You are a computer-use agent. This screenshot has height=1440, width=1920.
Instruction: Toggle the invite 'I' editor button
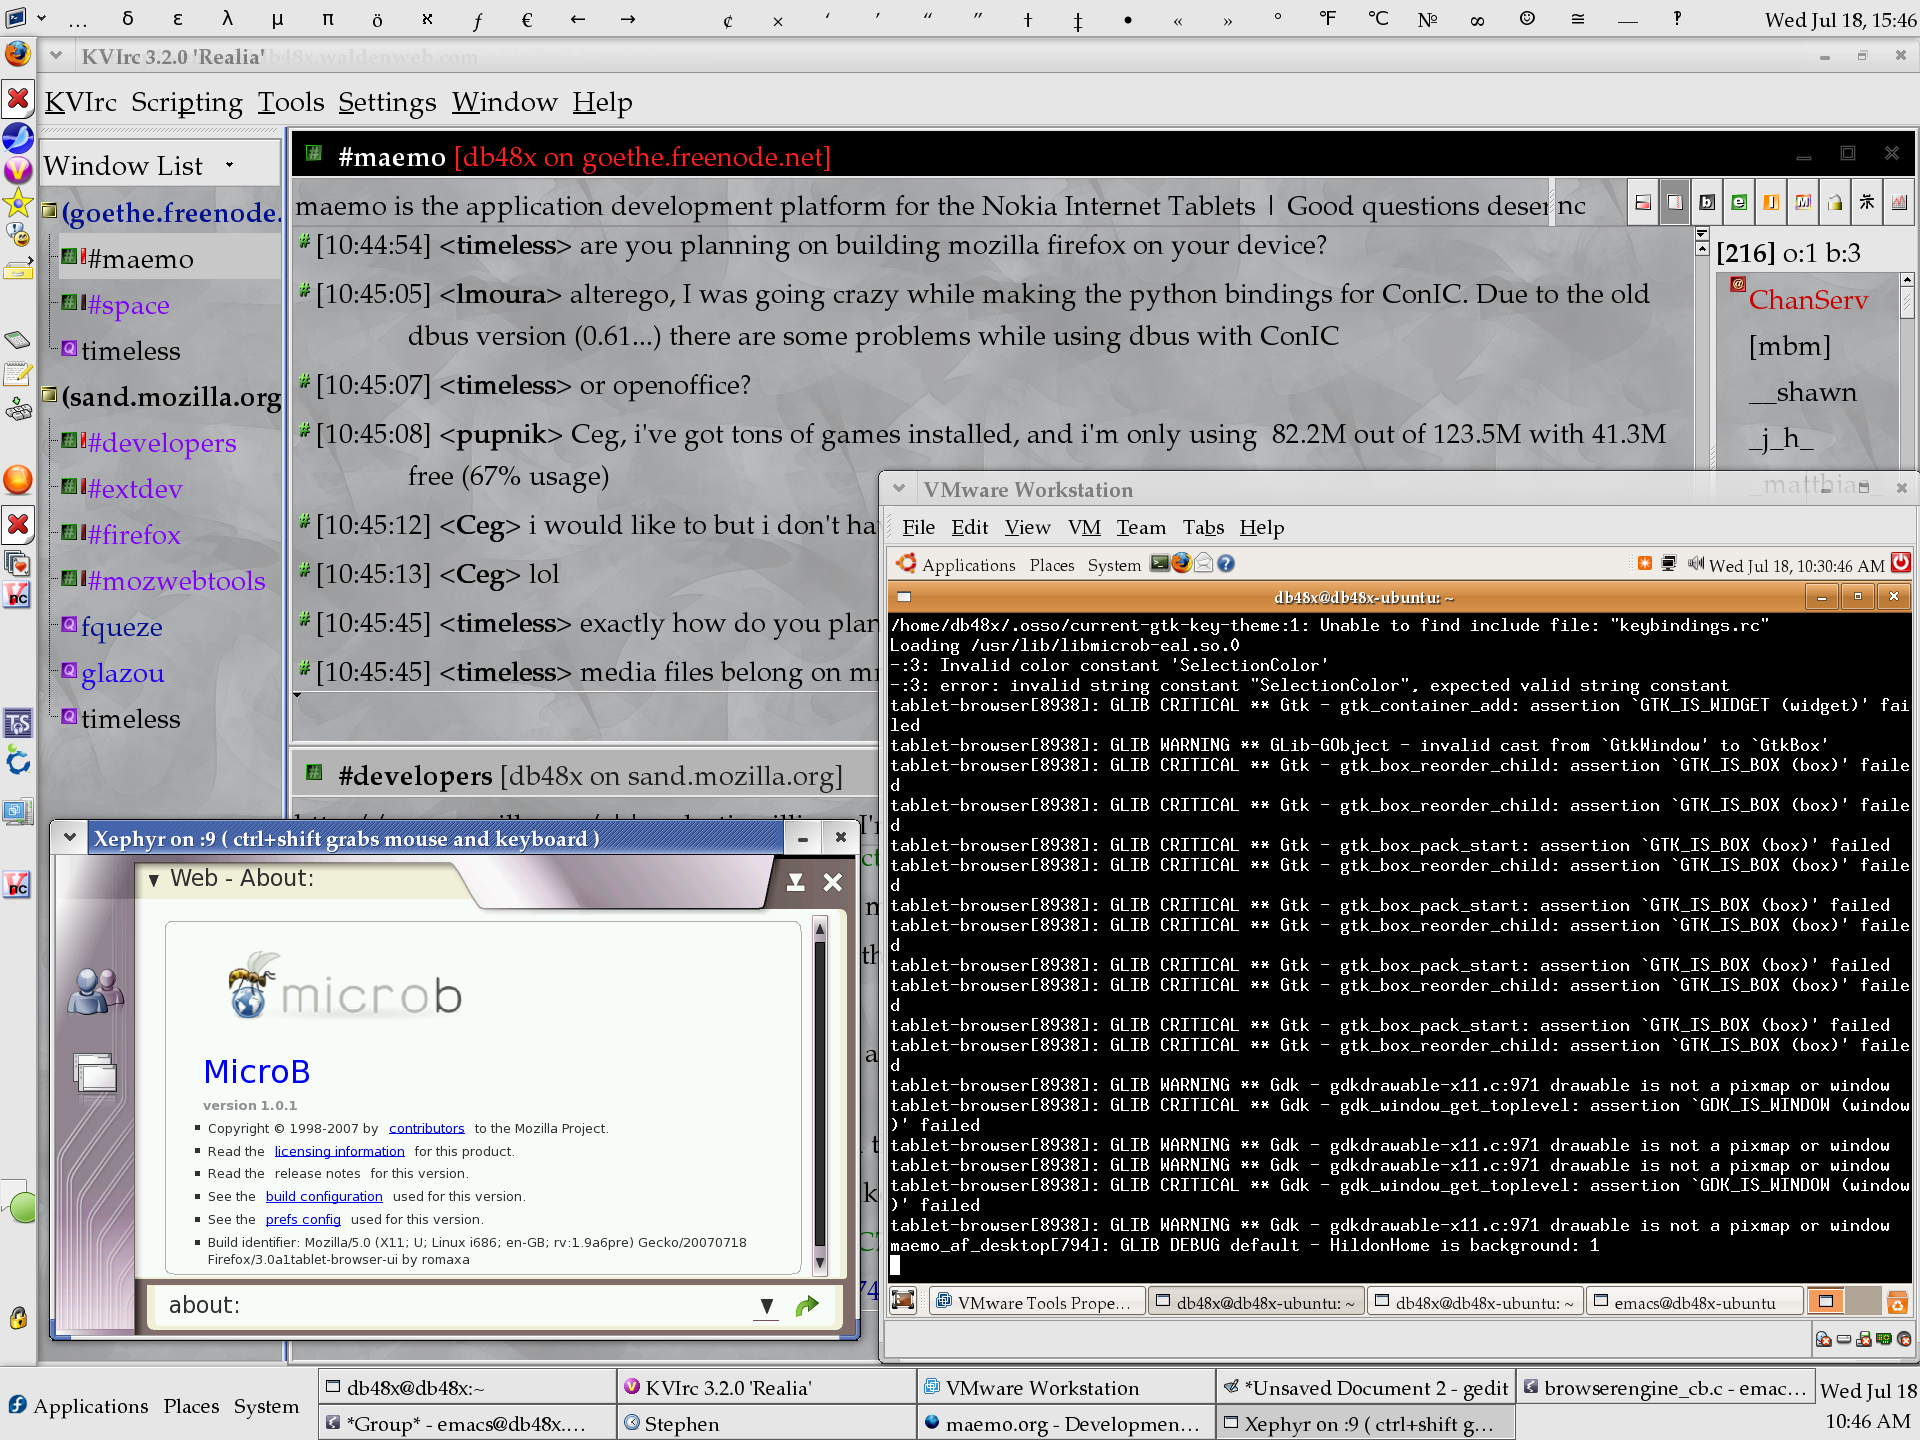pyautogui.click(x=1771, y=203)
